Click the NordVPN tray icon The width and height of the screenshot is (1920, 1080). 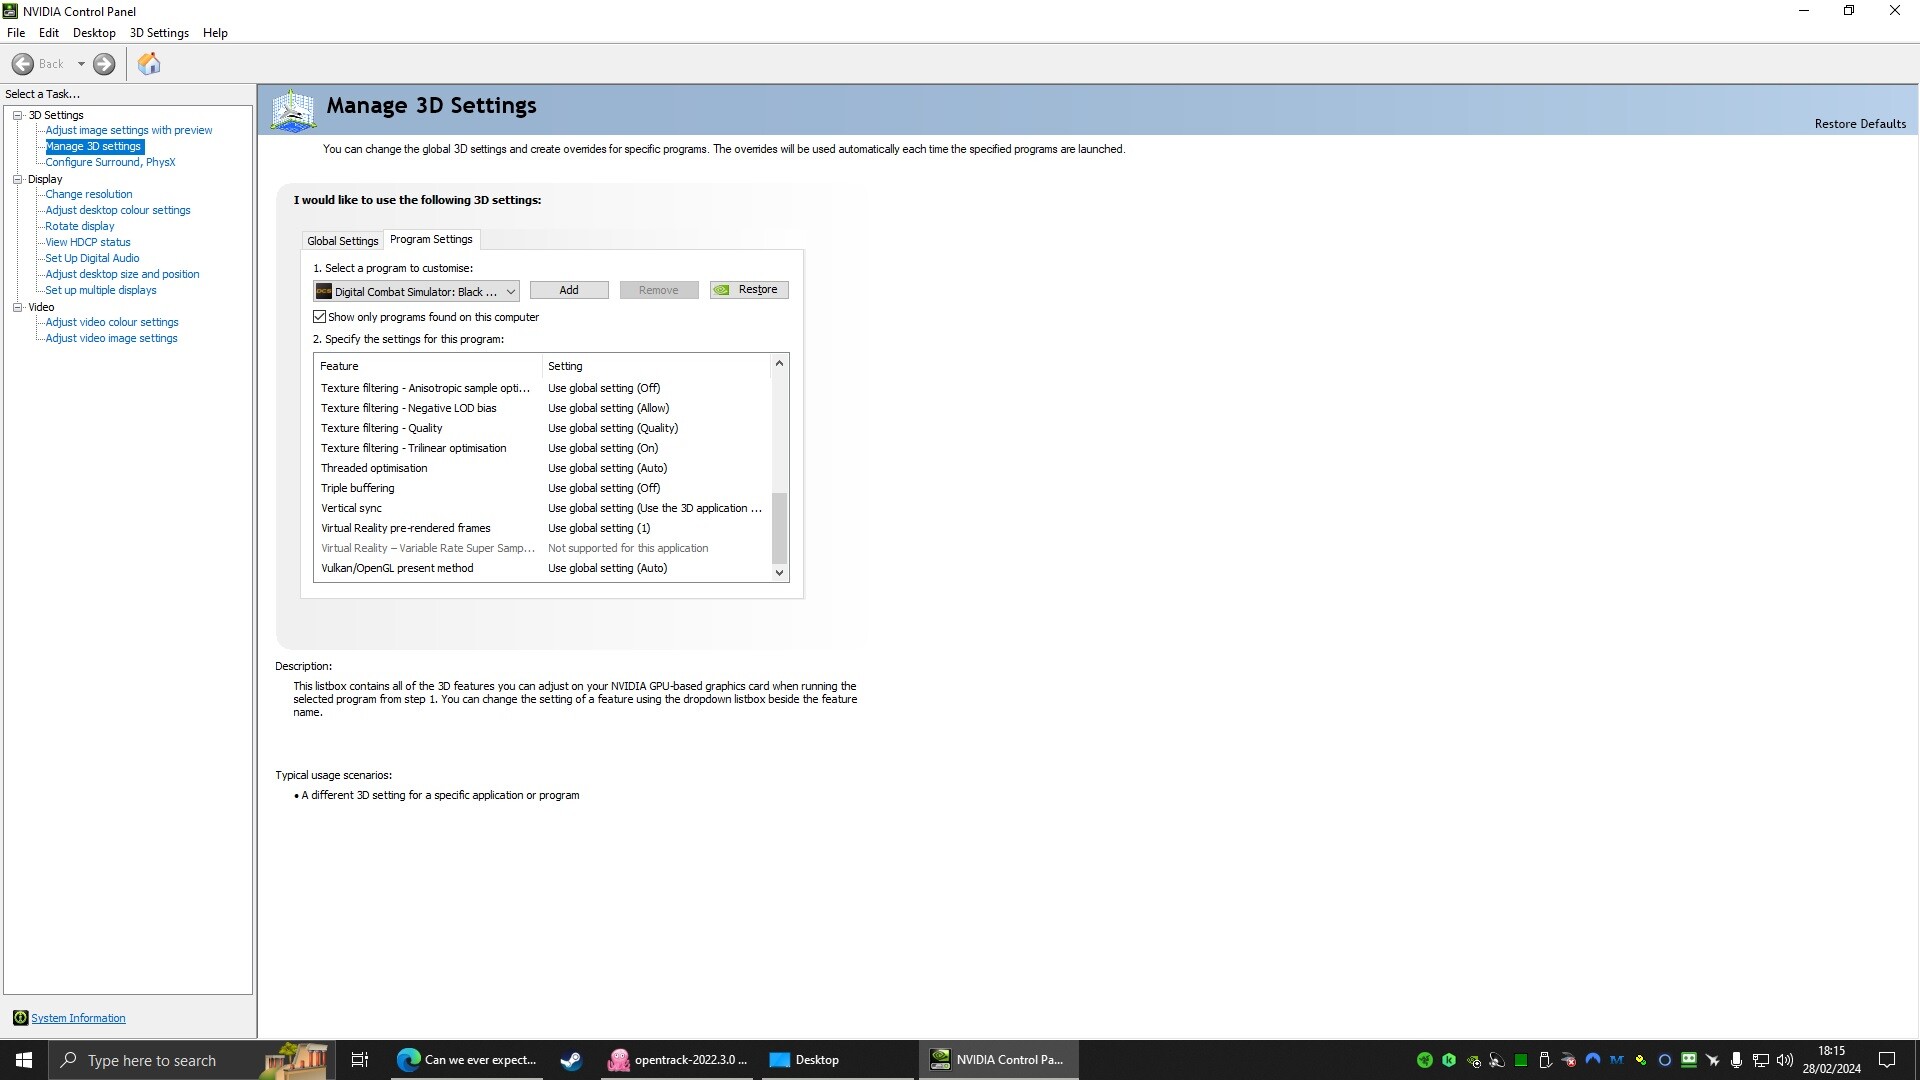coord(1593,1060)
